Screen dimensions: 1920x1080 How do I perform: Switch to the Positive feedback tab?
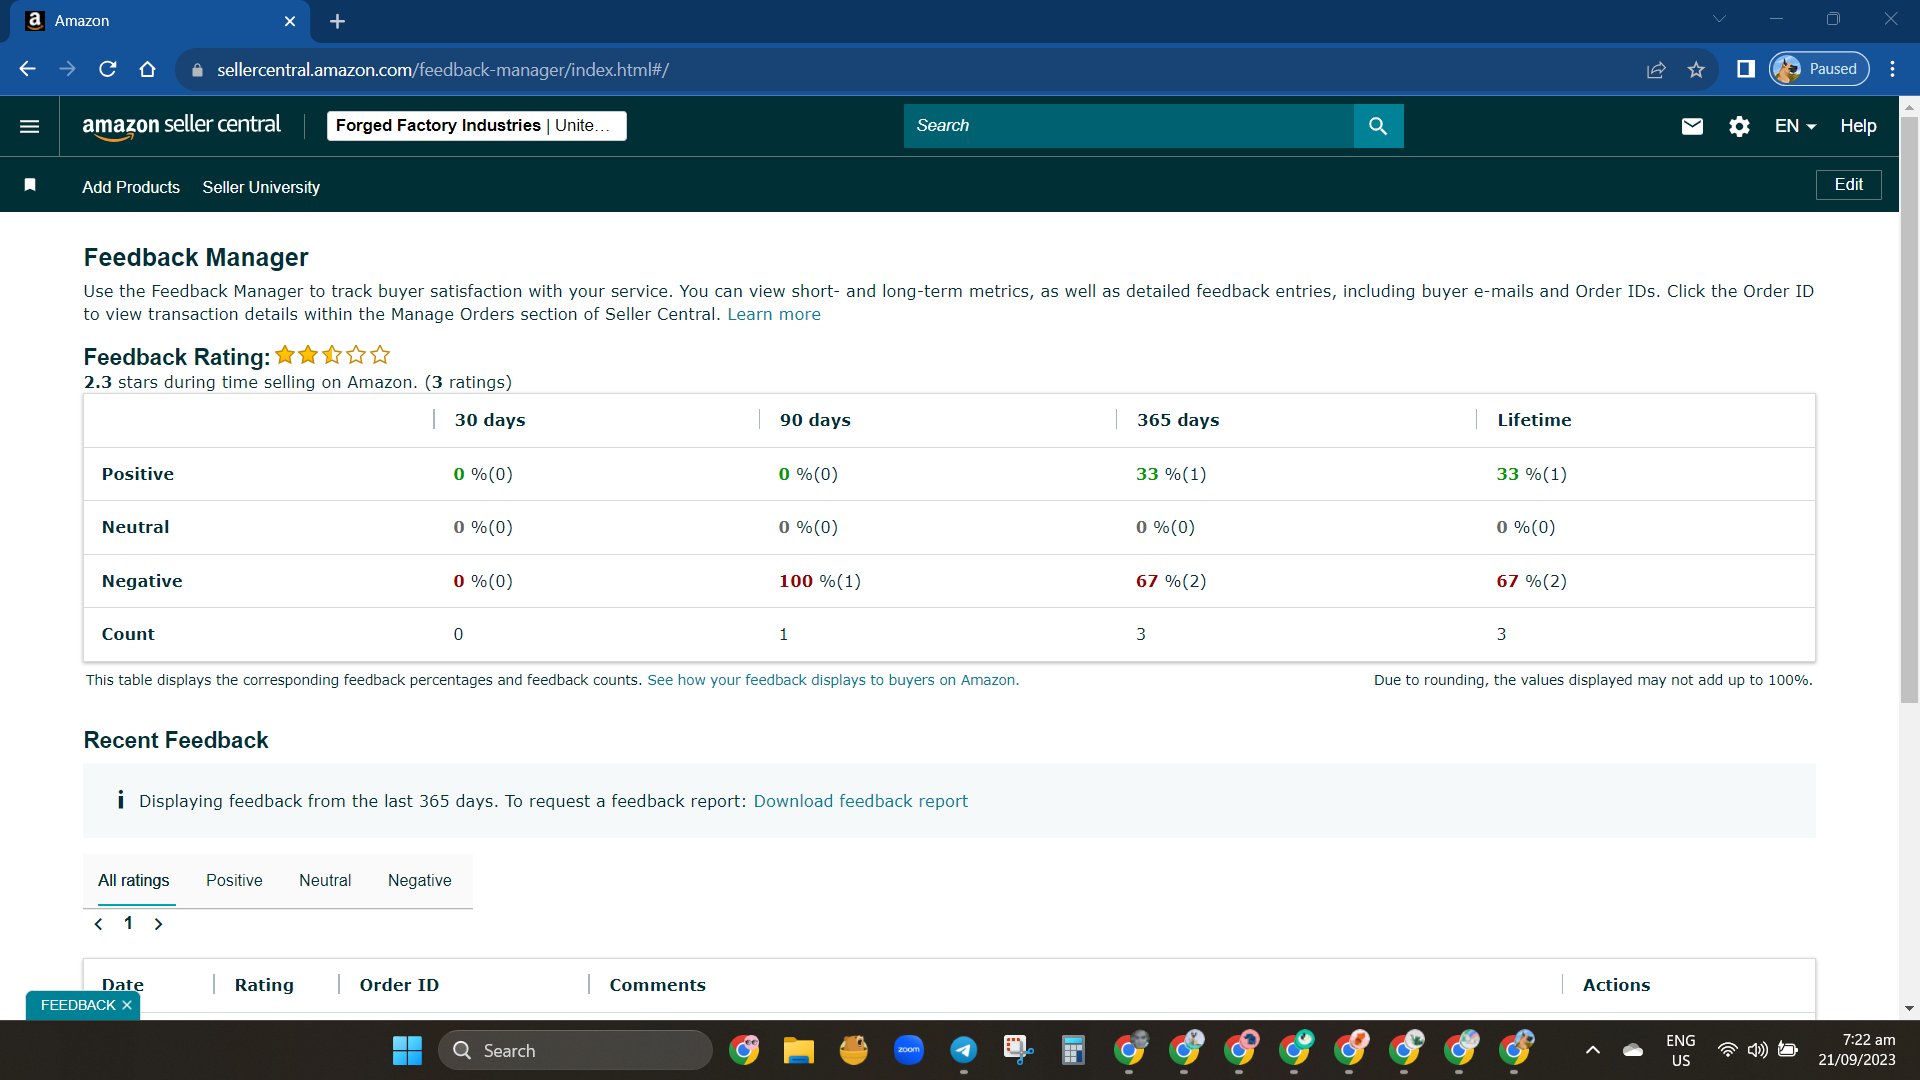click(x=234, y=881)
